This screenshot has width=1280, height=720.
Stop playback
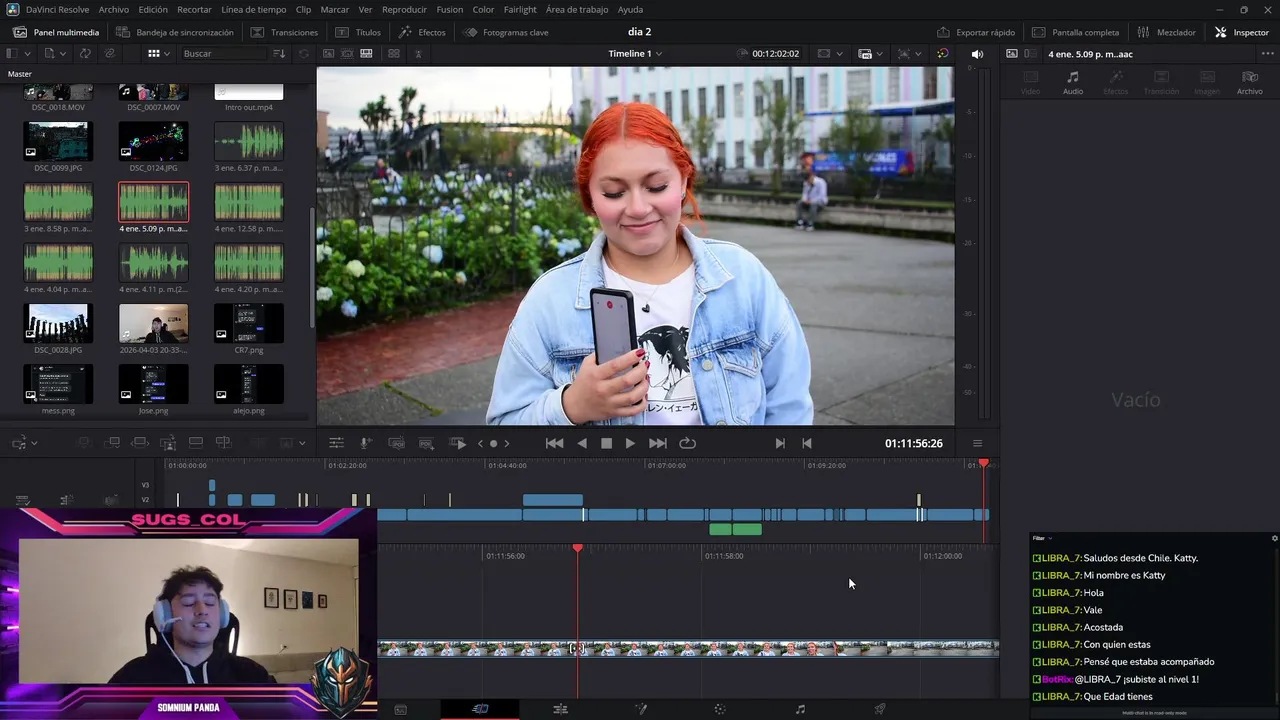point(606,443)
